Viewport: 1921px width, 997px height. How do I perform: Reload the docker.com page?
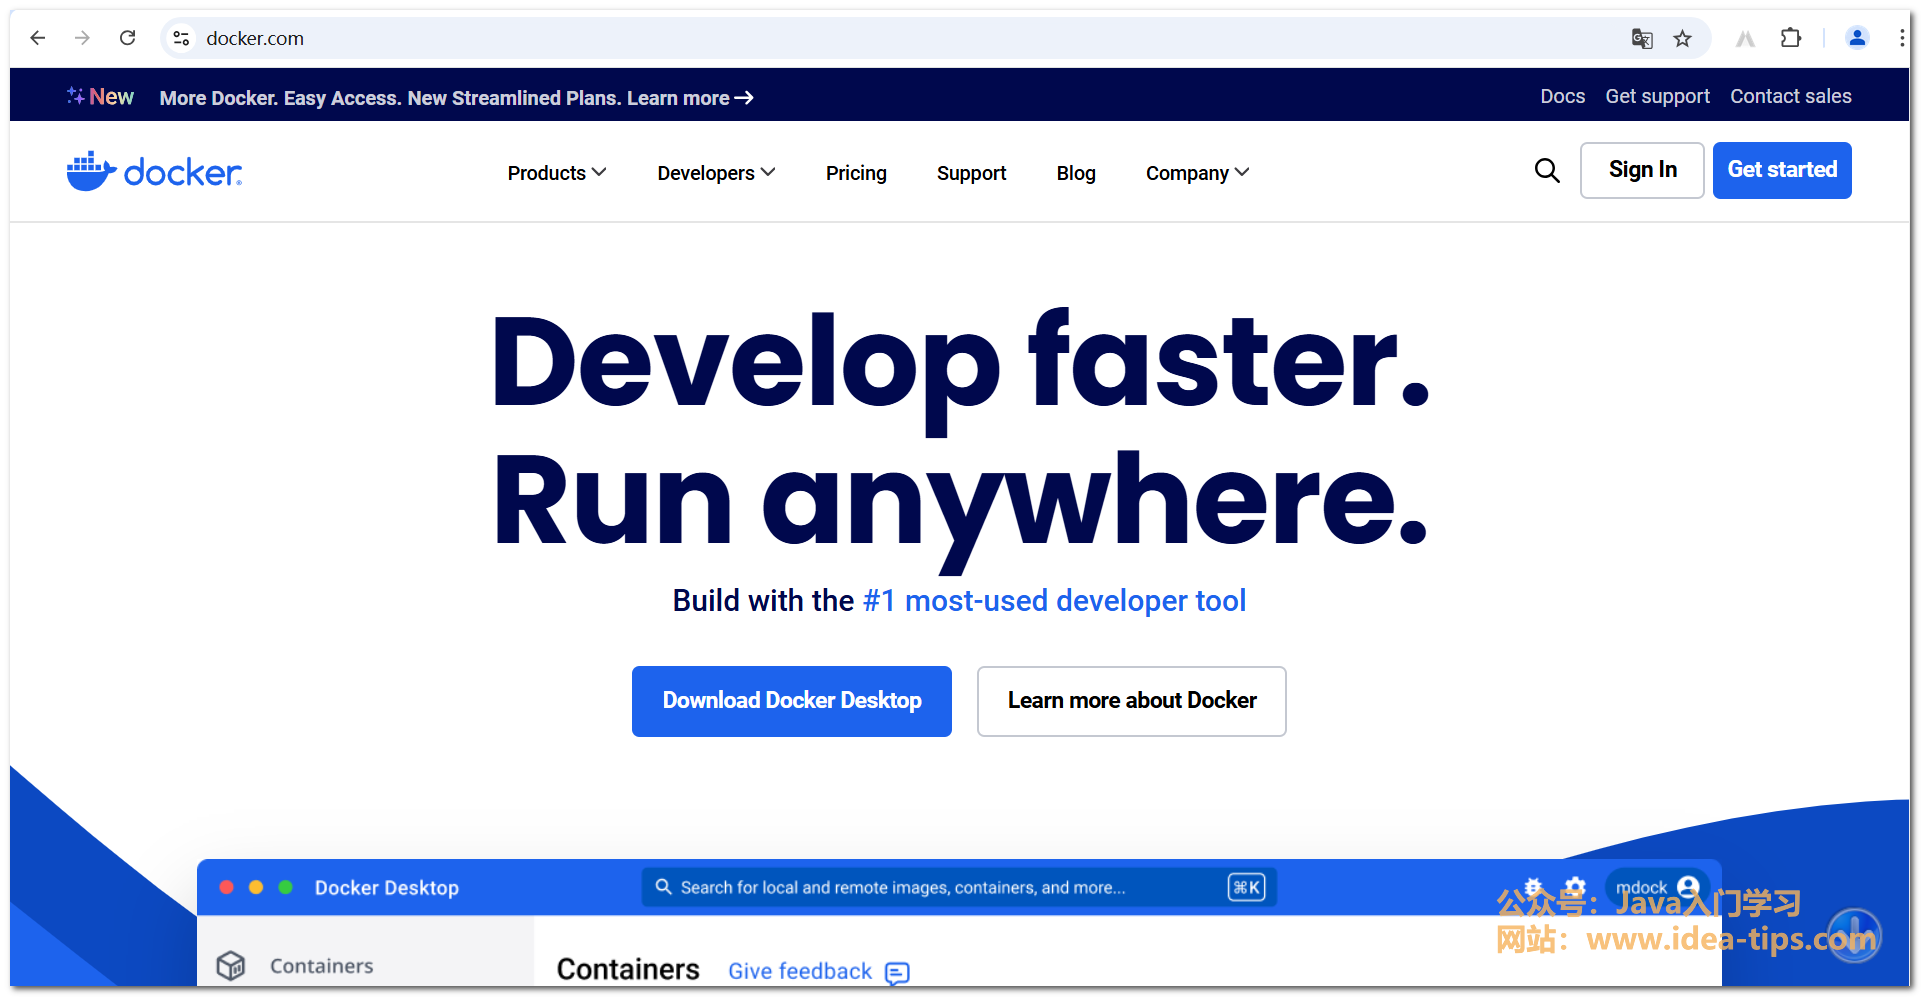(x=127, y=38)
